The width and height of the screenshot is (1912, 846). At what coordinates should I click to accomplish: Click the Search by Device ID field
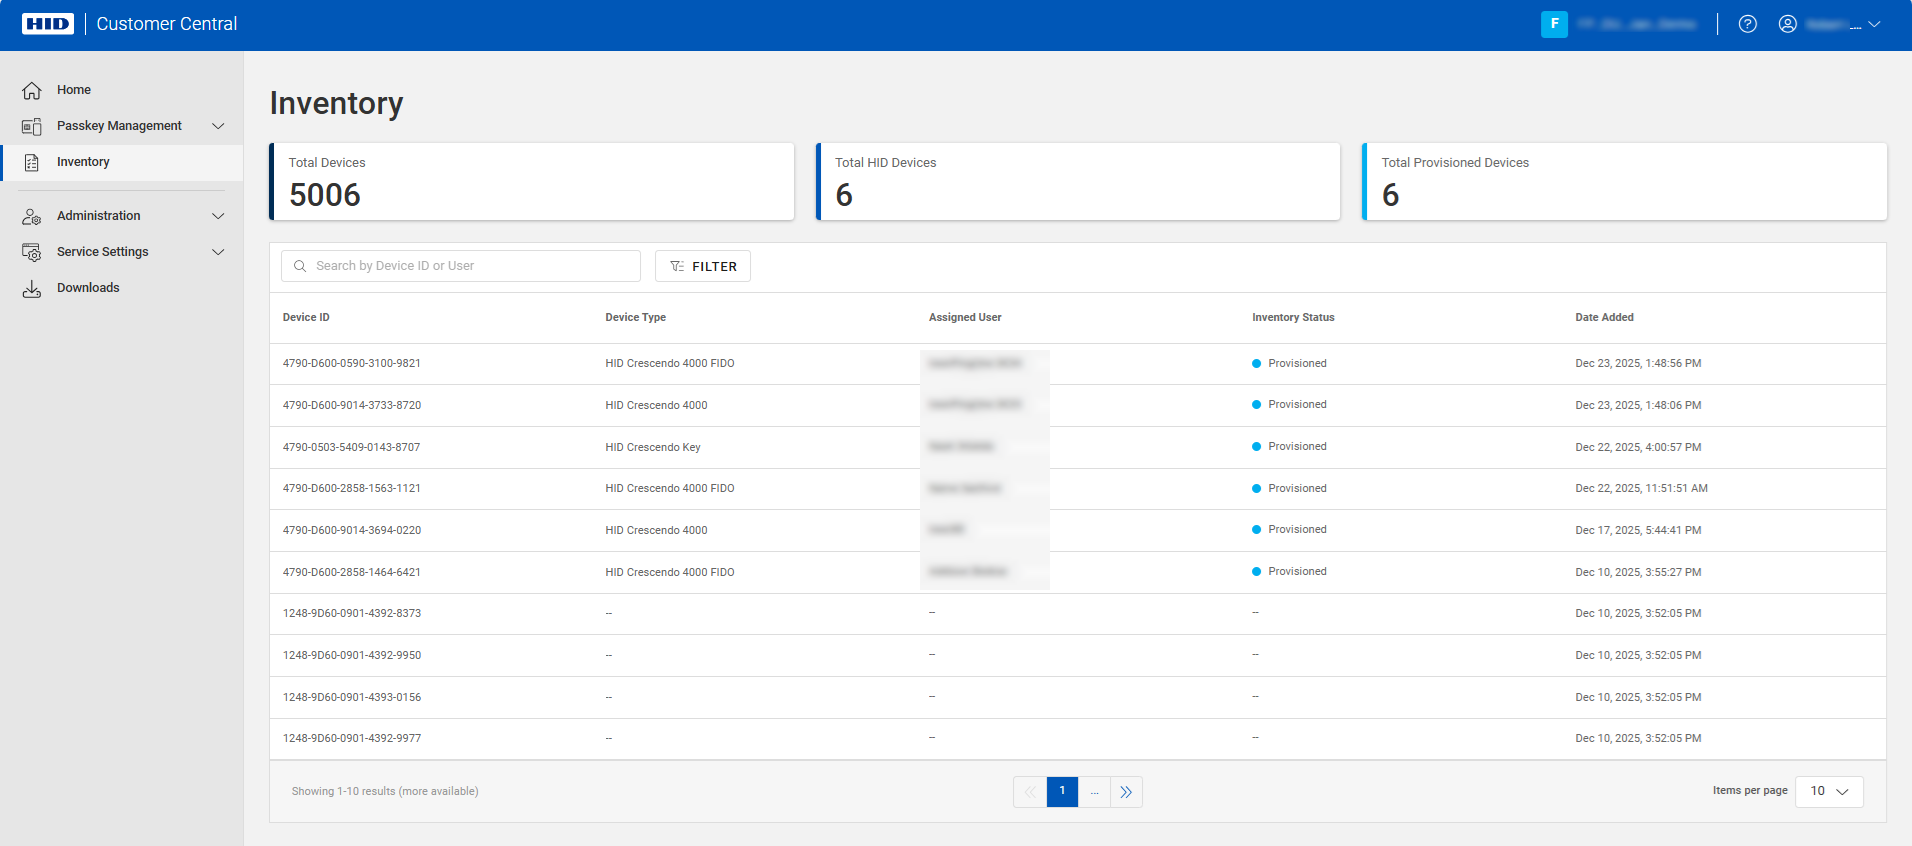[x=470, y=266]
